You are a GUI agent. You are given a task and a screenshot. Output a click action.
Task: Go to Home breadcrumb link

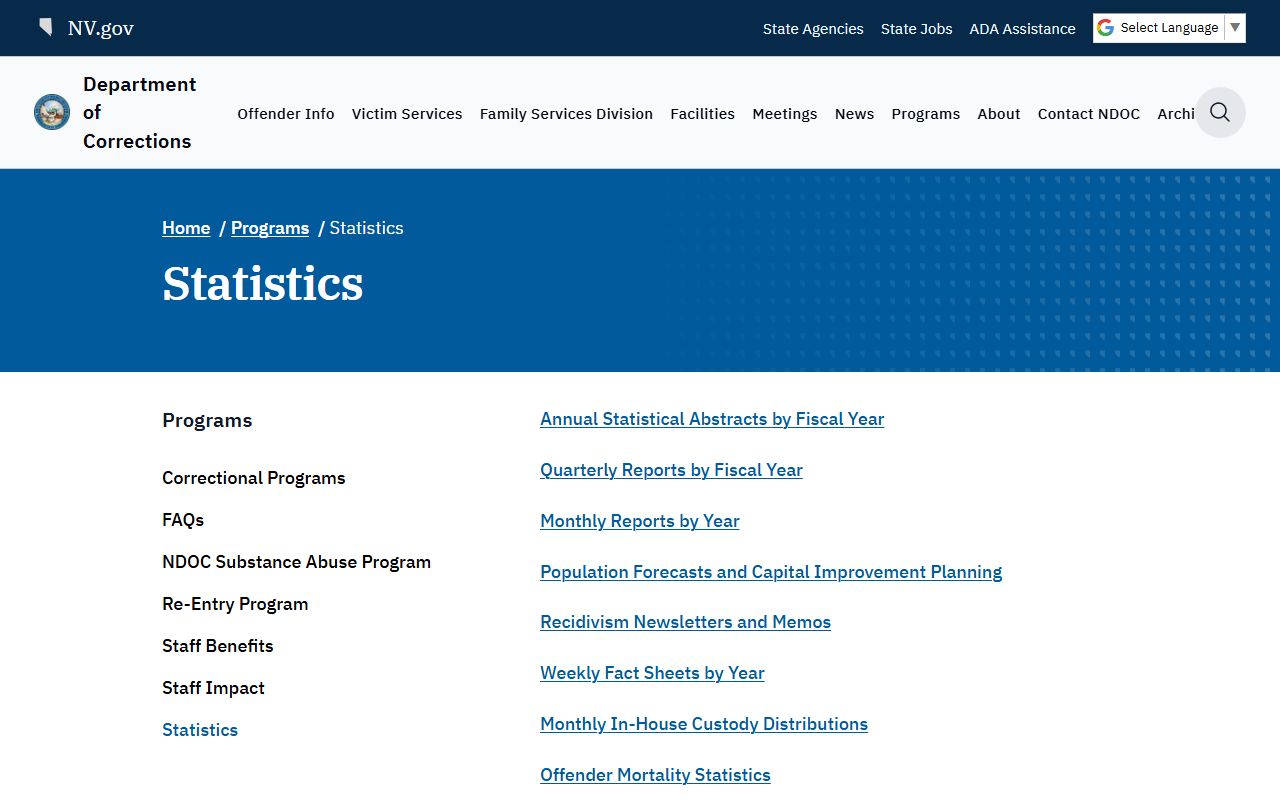(x=186, y=228)
